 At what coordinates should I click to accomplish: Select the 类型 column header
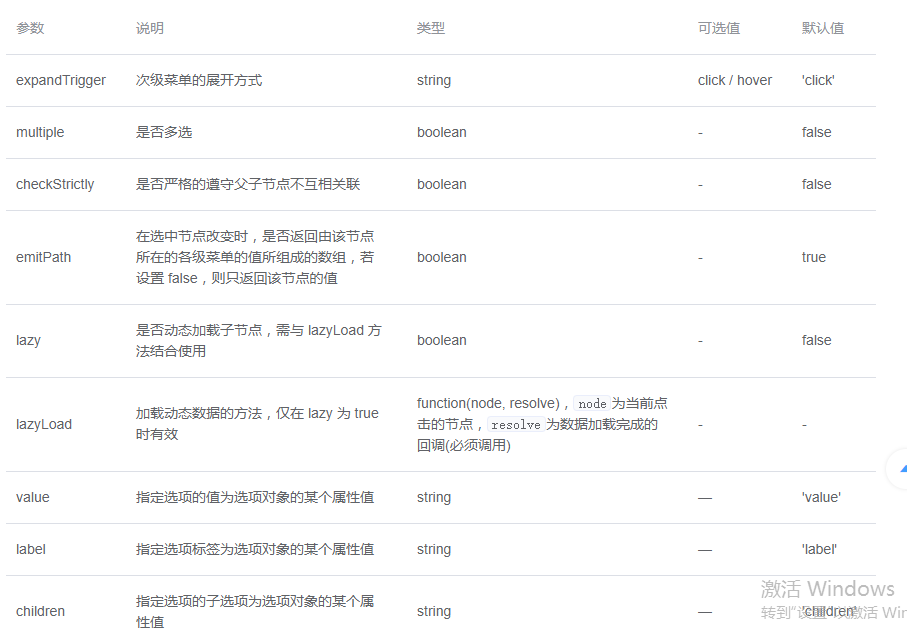(431, 28)
